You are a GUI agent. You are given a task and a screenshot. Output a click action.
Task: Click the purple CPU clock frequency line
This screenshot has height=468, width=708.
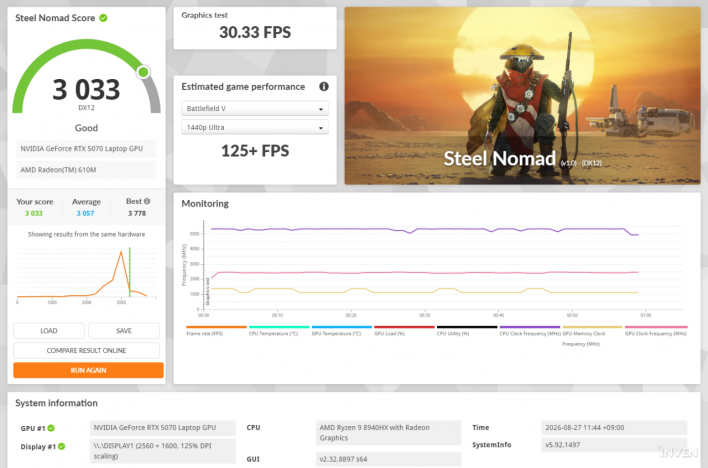click(x=424, y=230)
